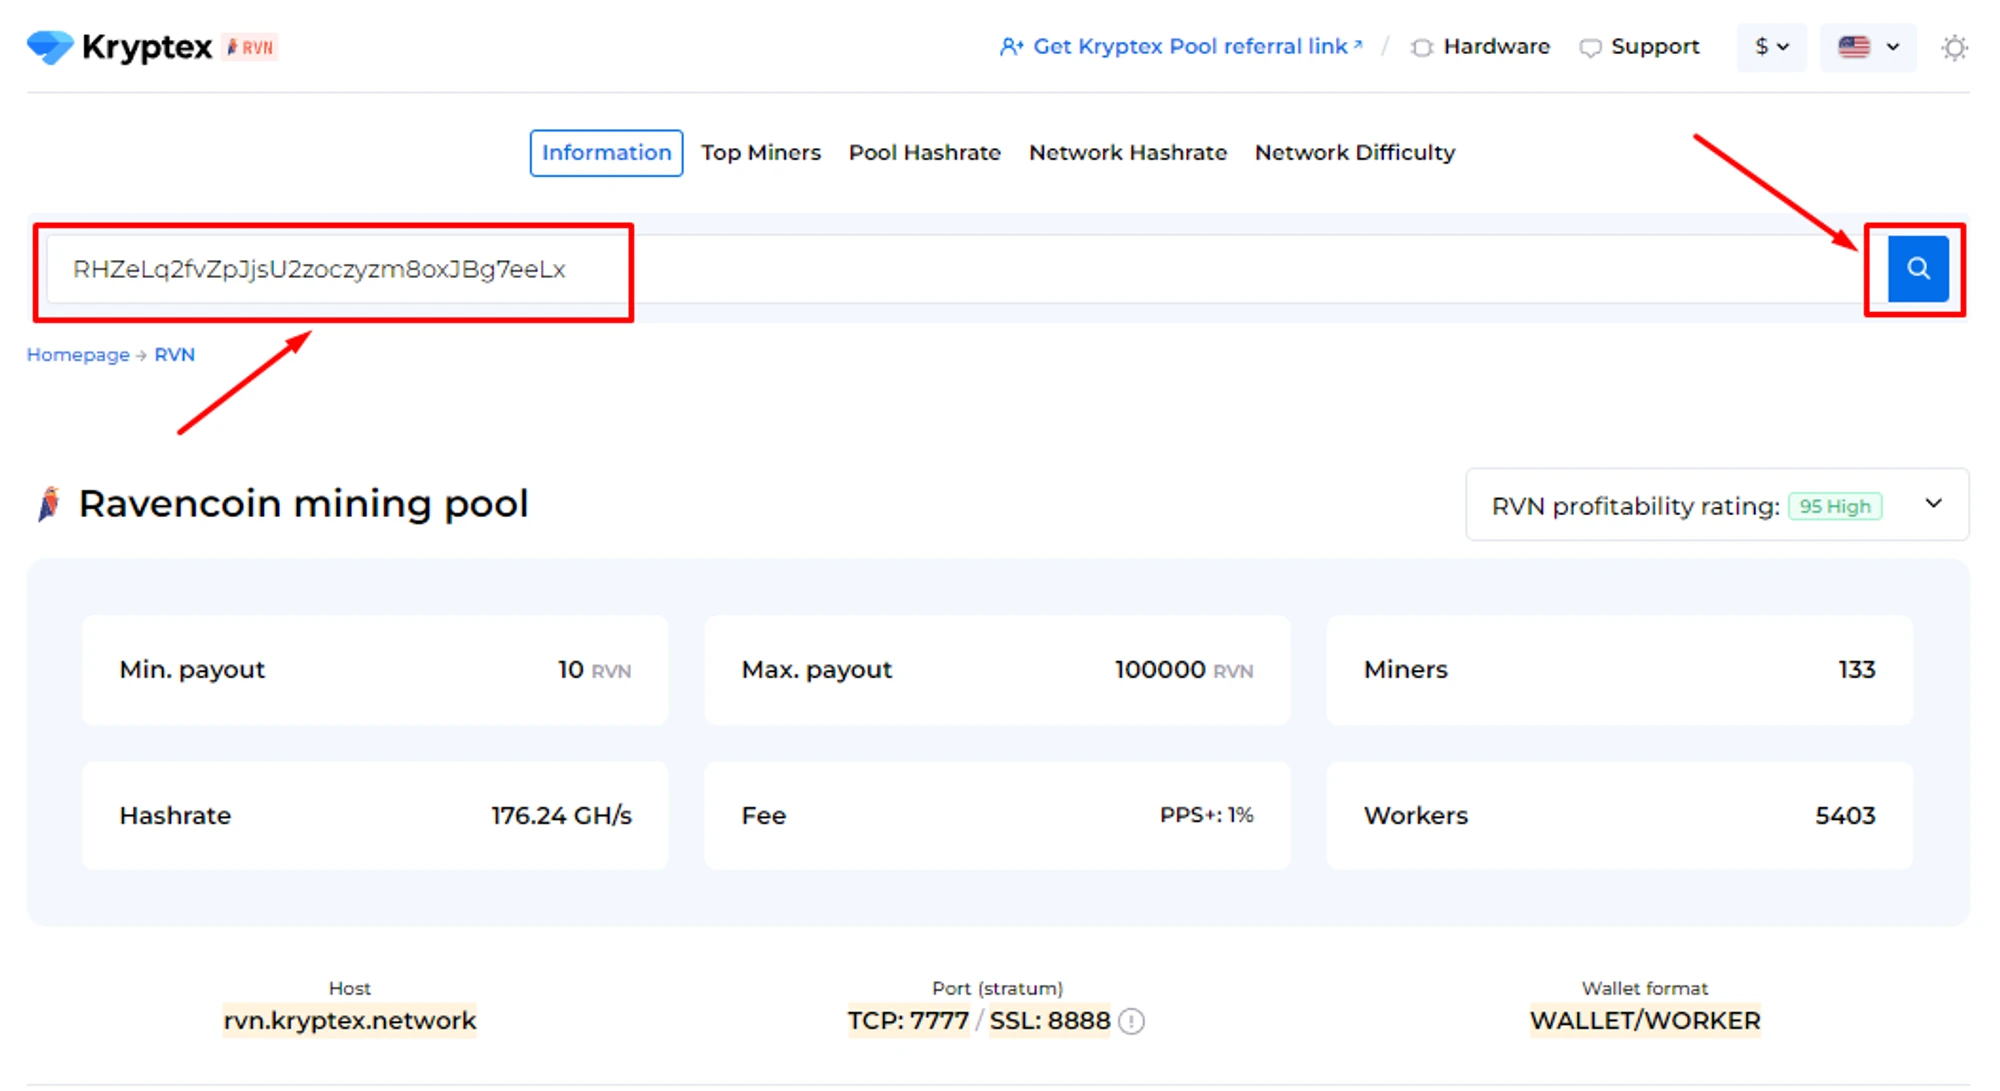Switch to the Top Miners tab
The image size is (2000, 1091).
tap(760, 153)
